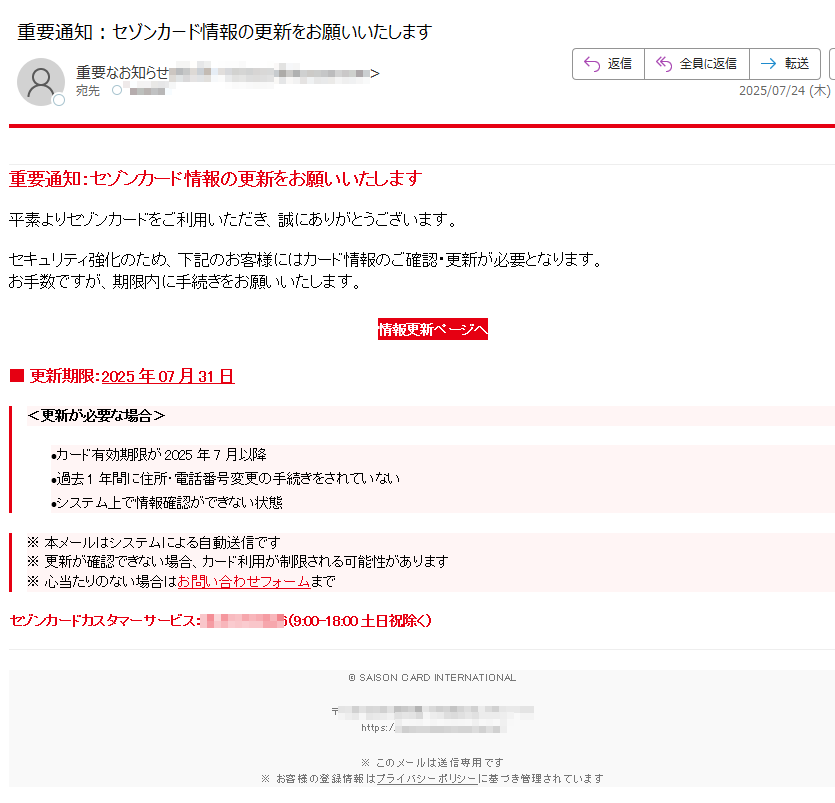Click the single reply arrow icon
The height and width of the screenshot is (803, 835).
592,64
